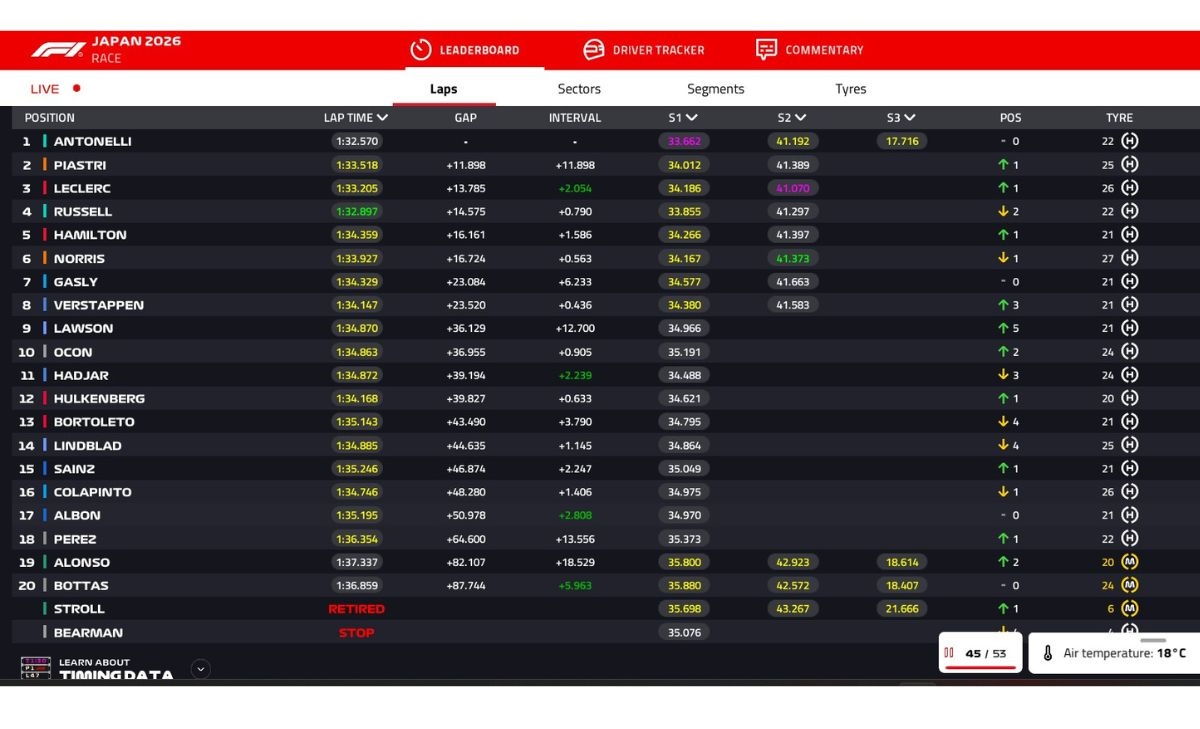The width and height of the screenshot is (1200, 729).
Task: Click the Learn About Timing Data link
Action: pyautogui.click(x=115, y=669)
